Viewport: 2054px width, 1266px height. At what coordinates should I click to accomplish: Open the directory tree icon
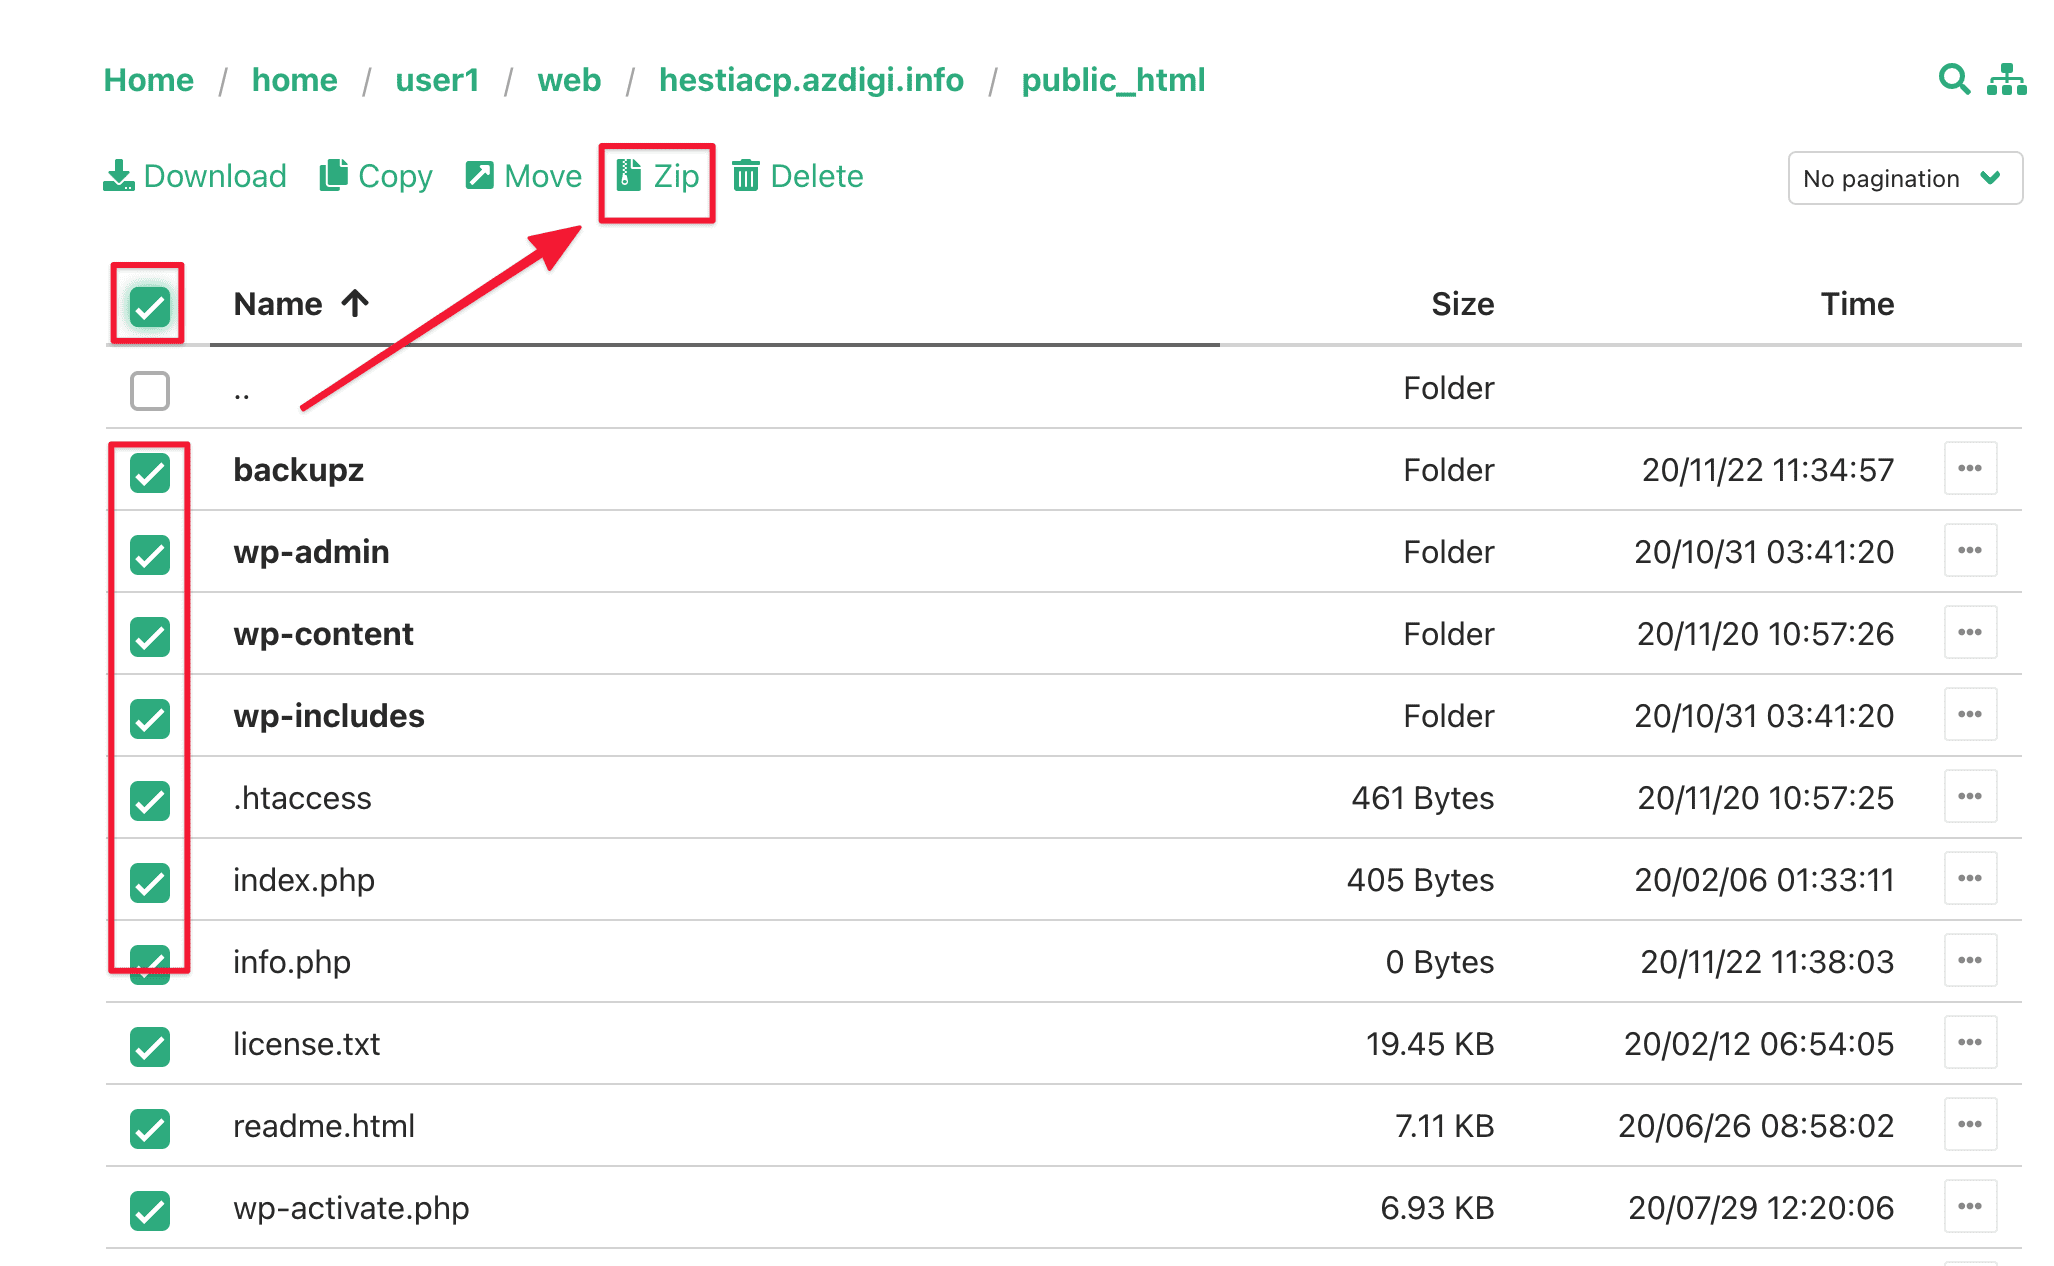coord(2006,79)
